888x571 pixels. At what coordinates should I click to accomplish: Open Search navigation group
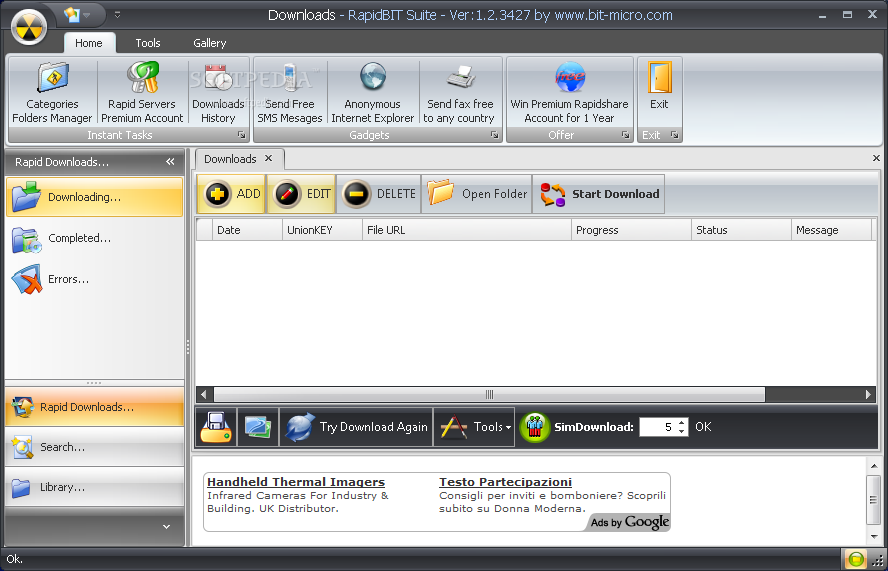coord(94,447)
